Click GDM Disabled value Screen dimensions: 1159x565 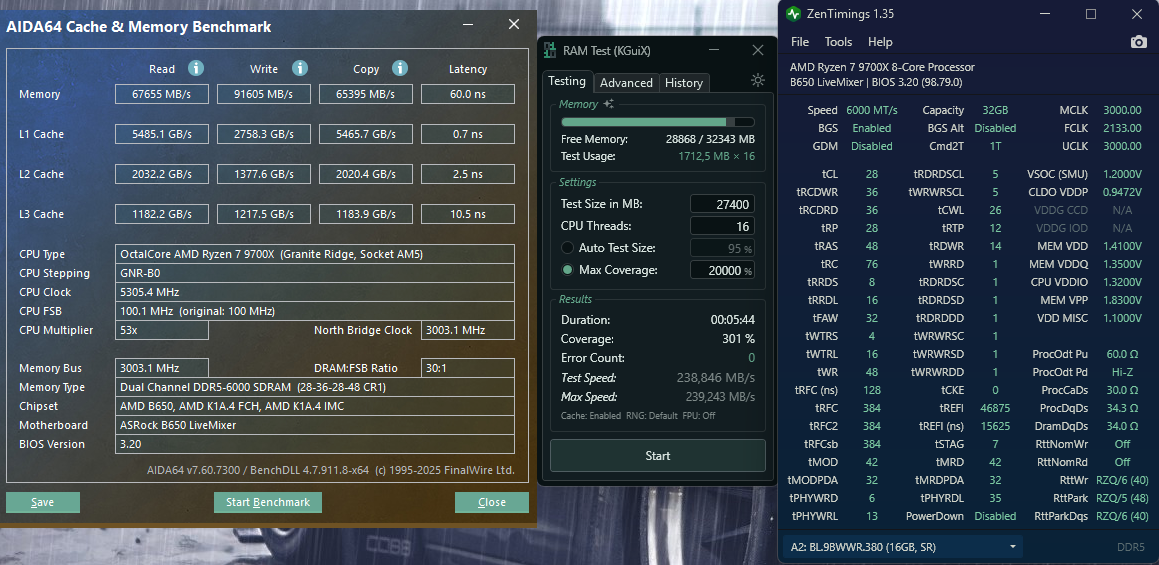(871, 146)
